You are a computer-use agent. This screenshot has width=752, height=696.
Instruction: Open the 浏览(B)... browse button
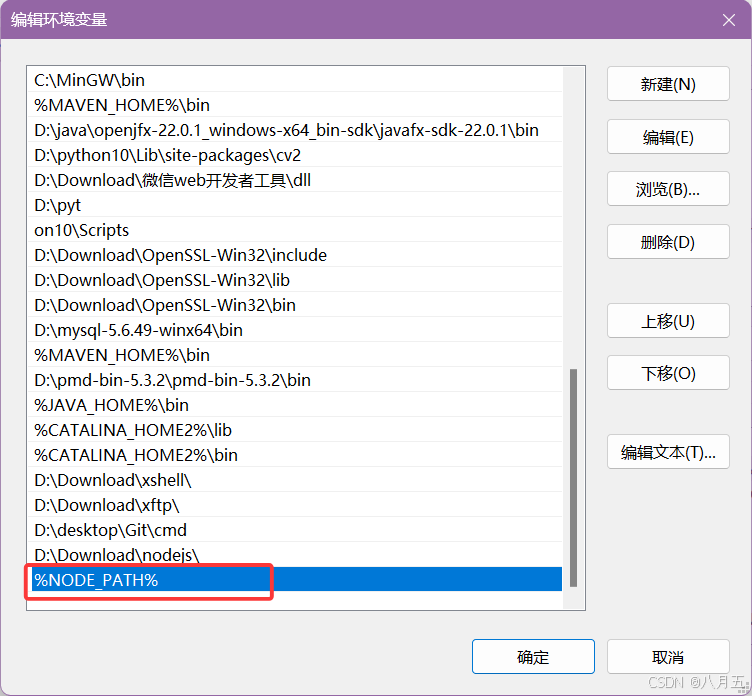(x=668, y=189)
